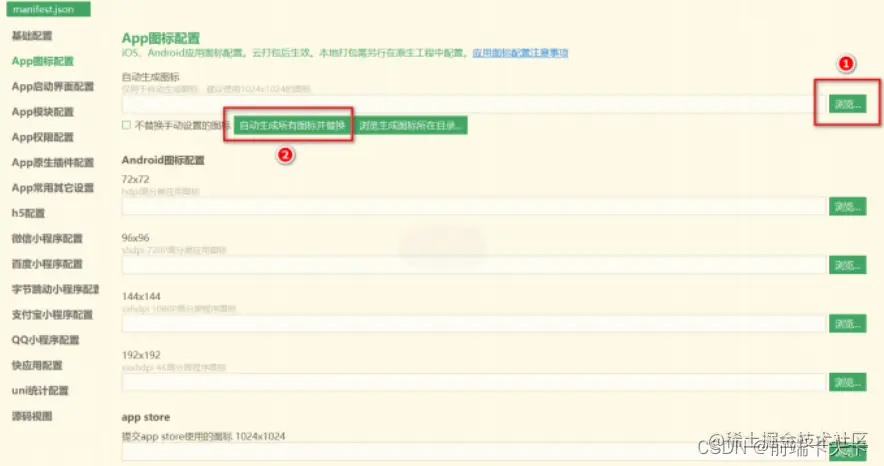Screen dimensions: 884x466
Task: Open h5配置 section
Action: tap(28, 213)
